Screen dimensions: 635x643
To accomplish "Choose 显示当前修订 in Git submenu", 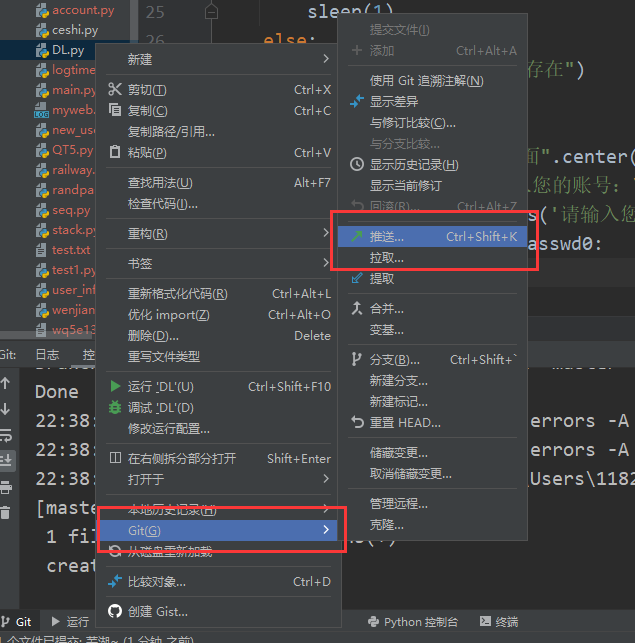I will tap(432, 185).
